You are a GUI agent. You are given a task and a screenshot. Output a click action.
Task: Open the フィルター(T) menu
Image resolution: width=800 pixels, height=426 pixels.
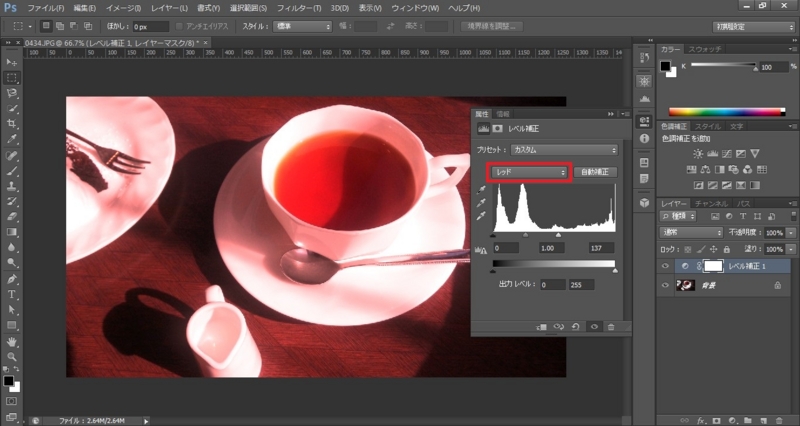pyautogui.click(x=299, y=8)
